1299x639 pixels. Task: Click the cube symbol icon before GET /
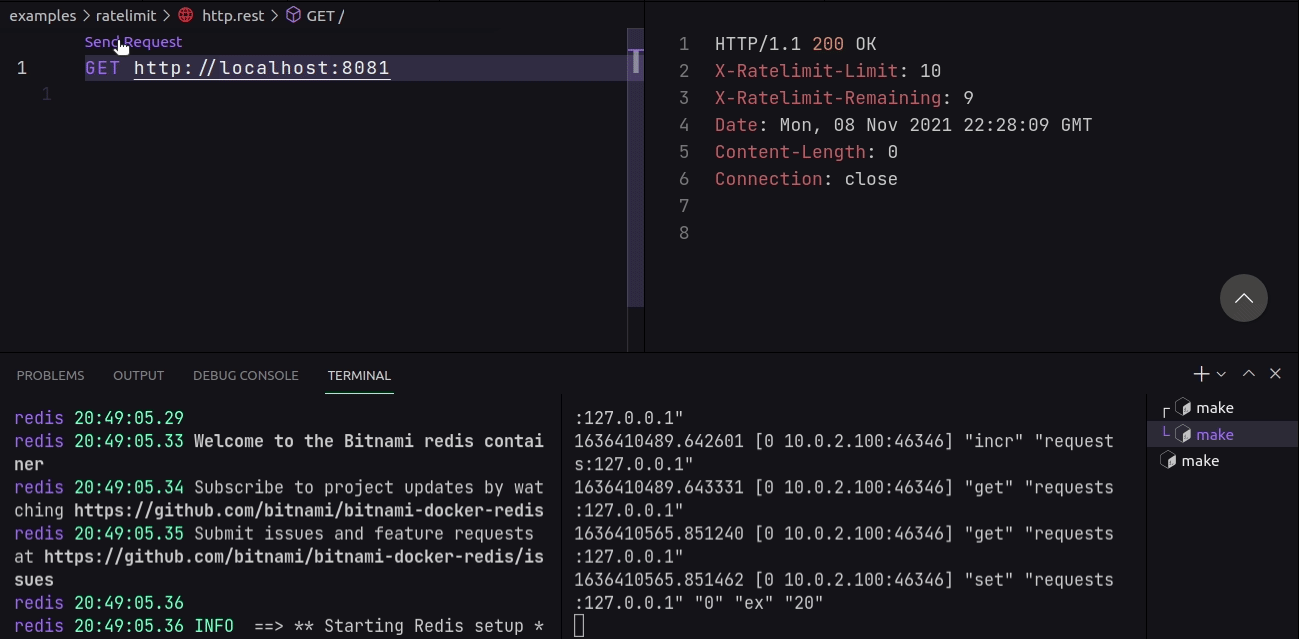point(293,15)
